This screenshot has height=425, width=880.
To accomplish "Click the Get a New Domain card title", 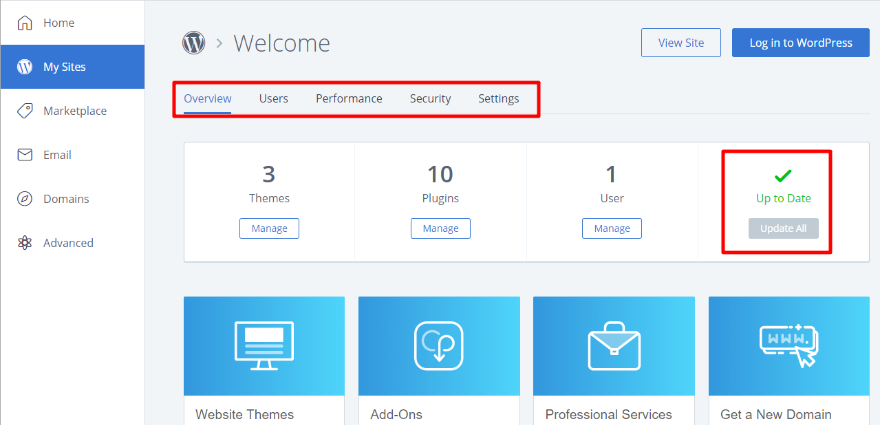I will pos(776,414).
